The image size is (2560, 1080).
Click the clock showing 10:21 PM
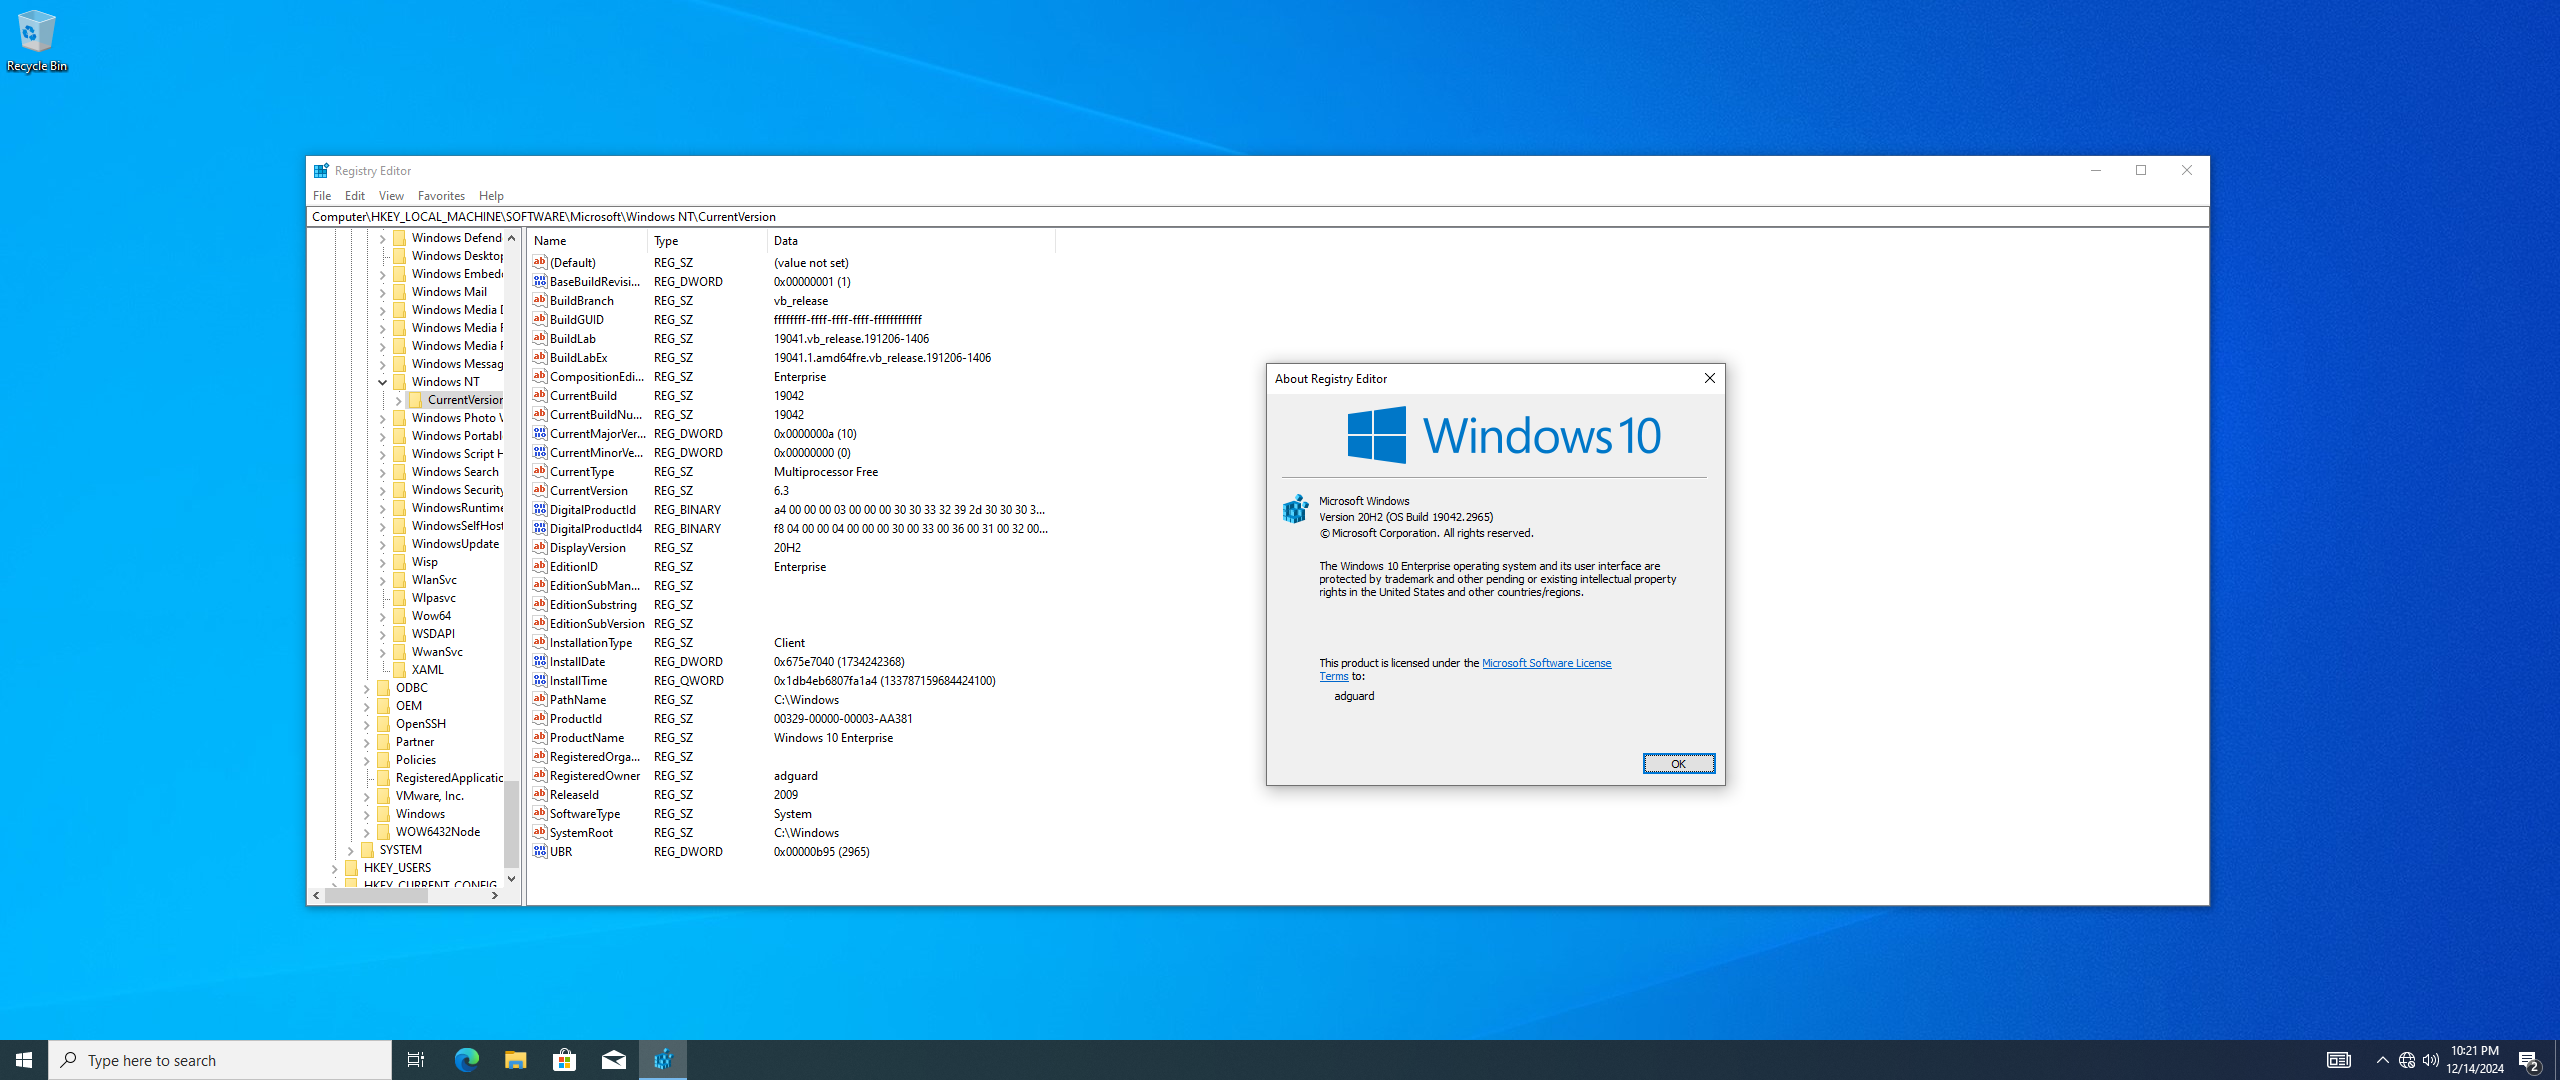pyautogui.click(x=2475, y=1060)
